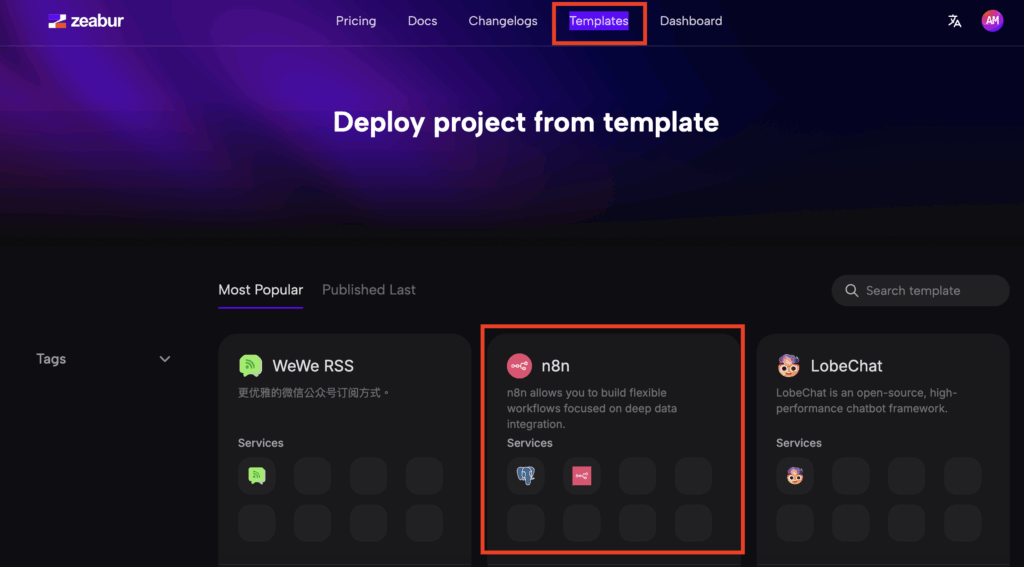Select the PostgreSQL elephant service icon
Screen dimensions: 1024x567
(526, 476)
